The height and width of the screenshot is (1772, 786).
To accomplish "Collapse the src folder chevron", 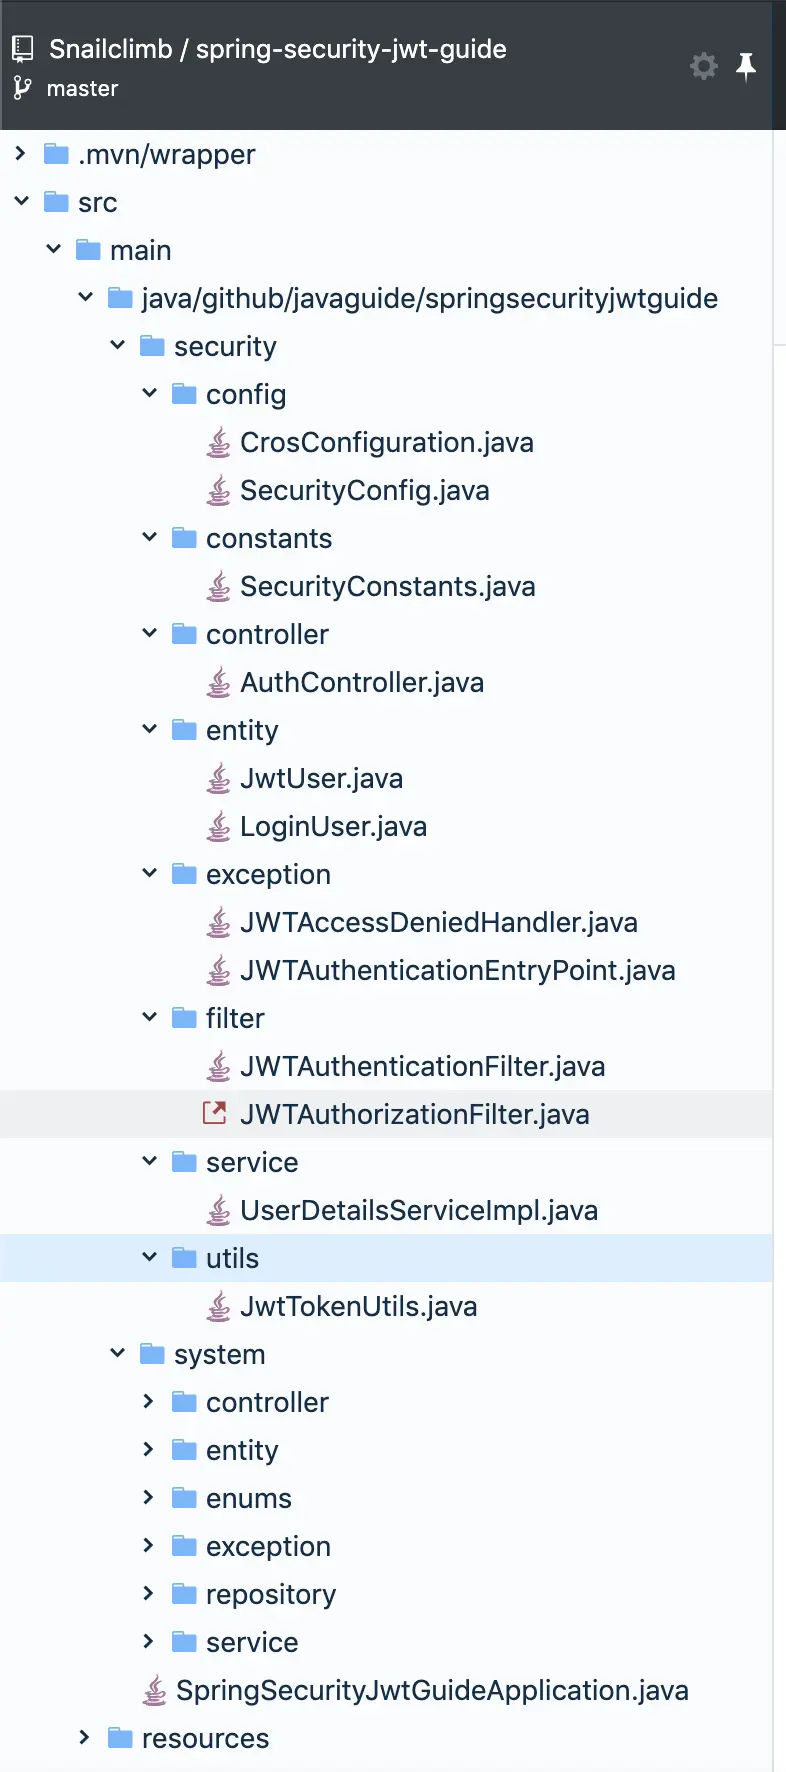I will tap(22, 202).
